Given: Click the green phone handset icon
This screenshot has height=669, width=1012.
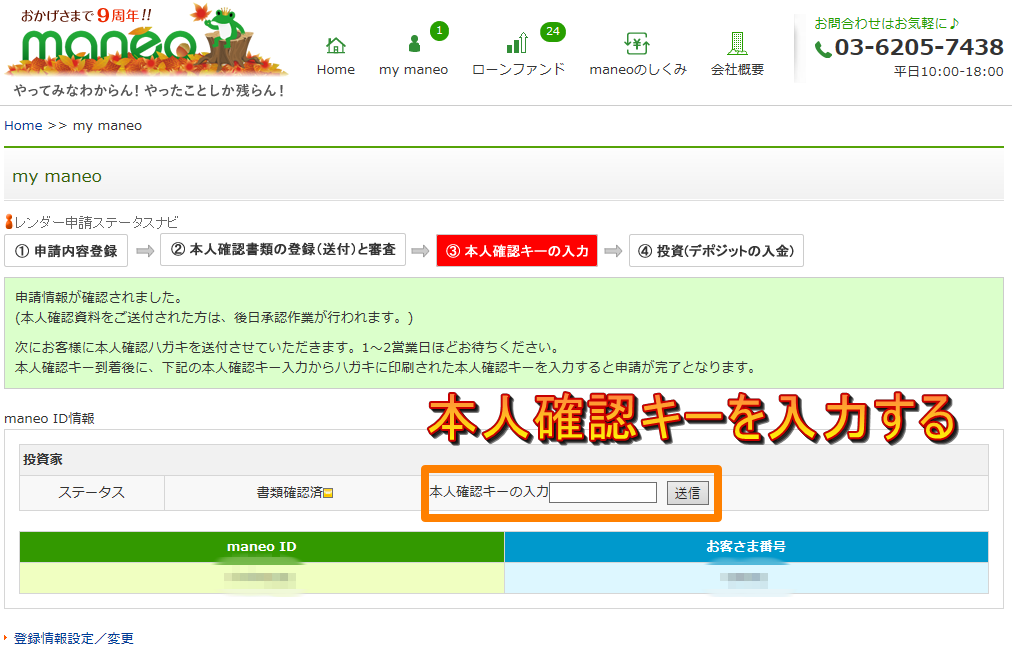Looking at the screenshot, I should coord(823,49).
